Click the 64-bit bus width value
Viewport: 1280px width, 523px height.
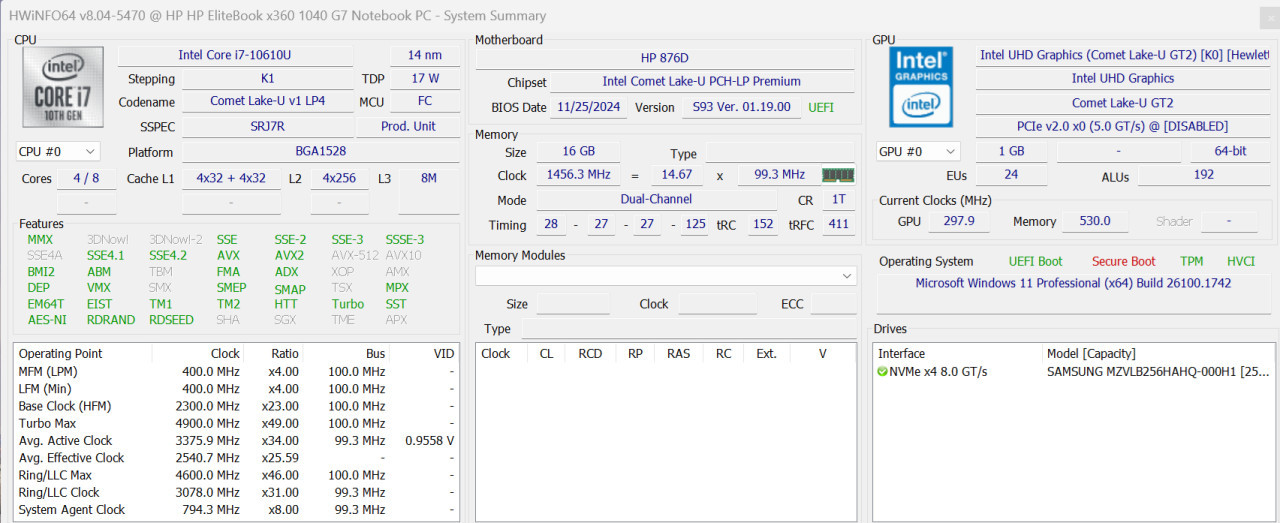click(x=1230, y=151)
